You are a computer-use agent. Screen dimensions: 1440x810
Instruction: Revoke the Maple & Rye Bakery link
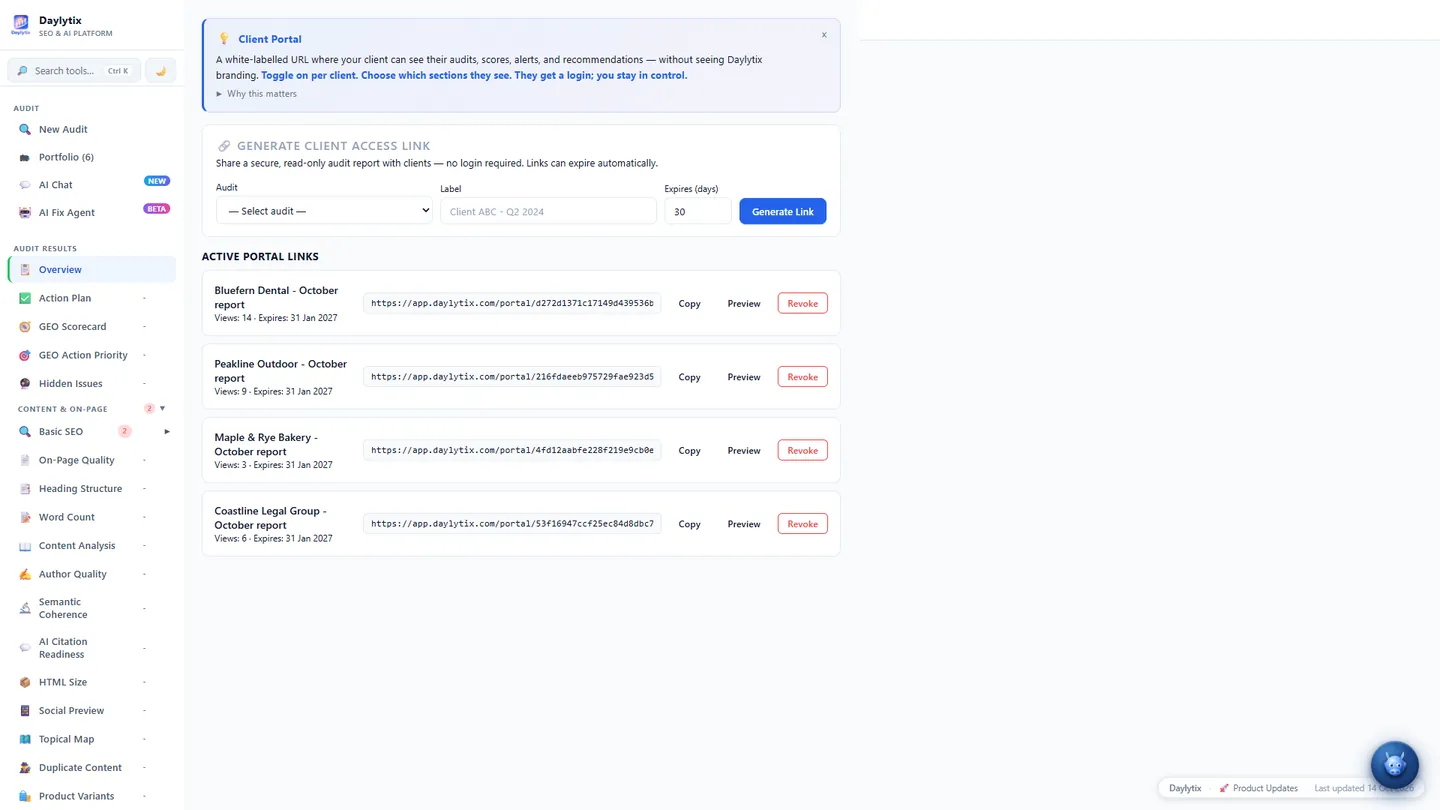tap(803, 450)
